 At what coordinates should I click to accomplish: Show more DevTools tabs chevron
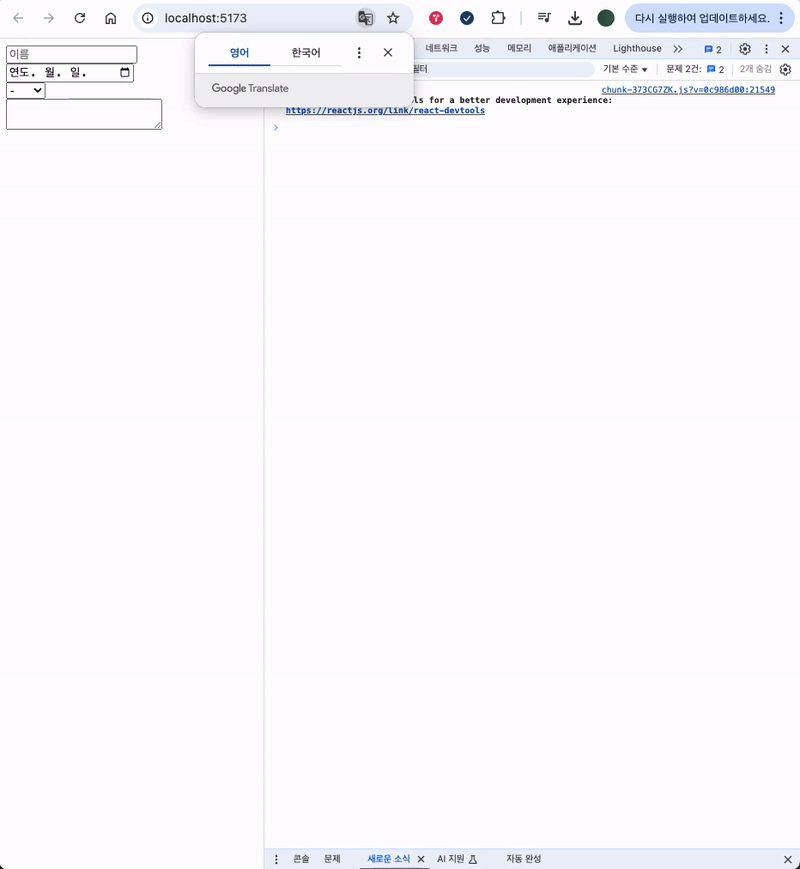[x=678, y=49]
